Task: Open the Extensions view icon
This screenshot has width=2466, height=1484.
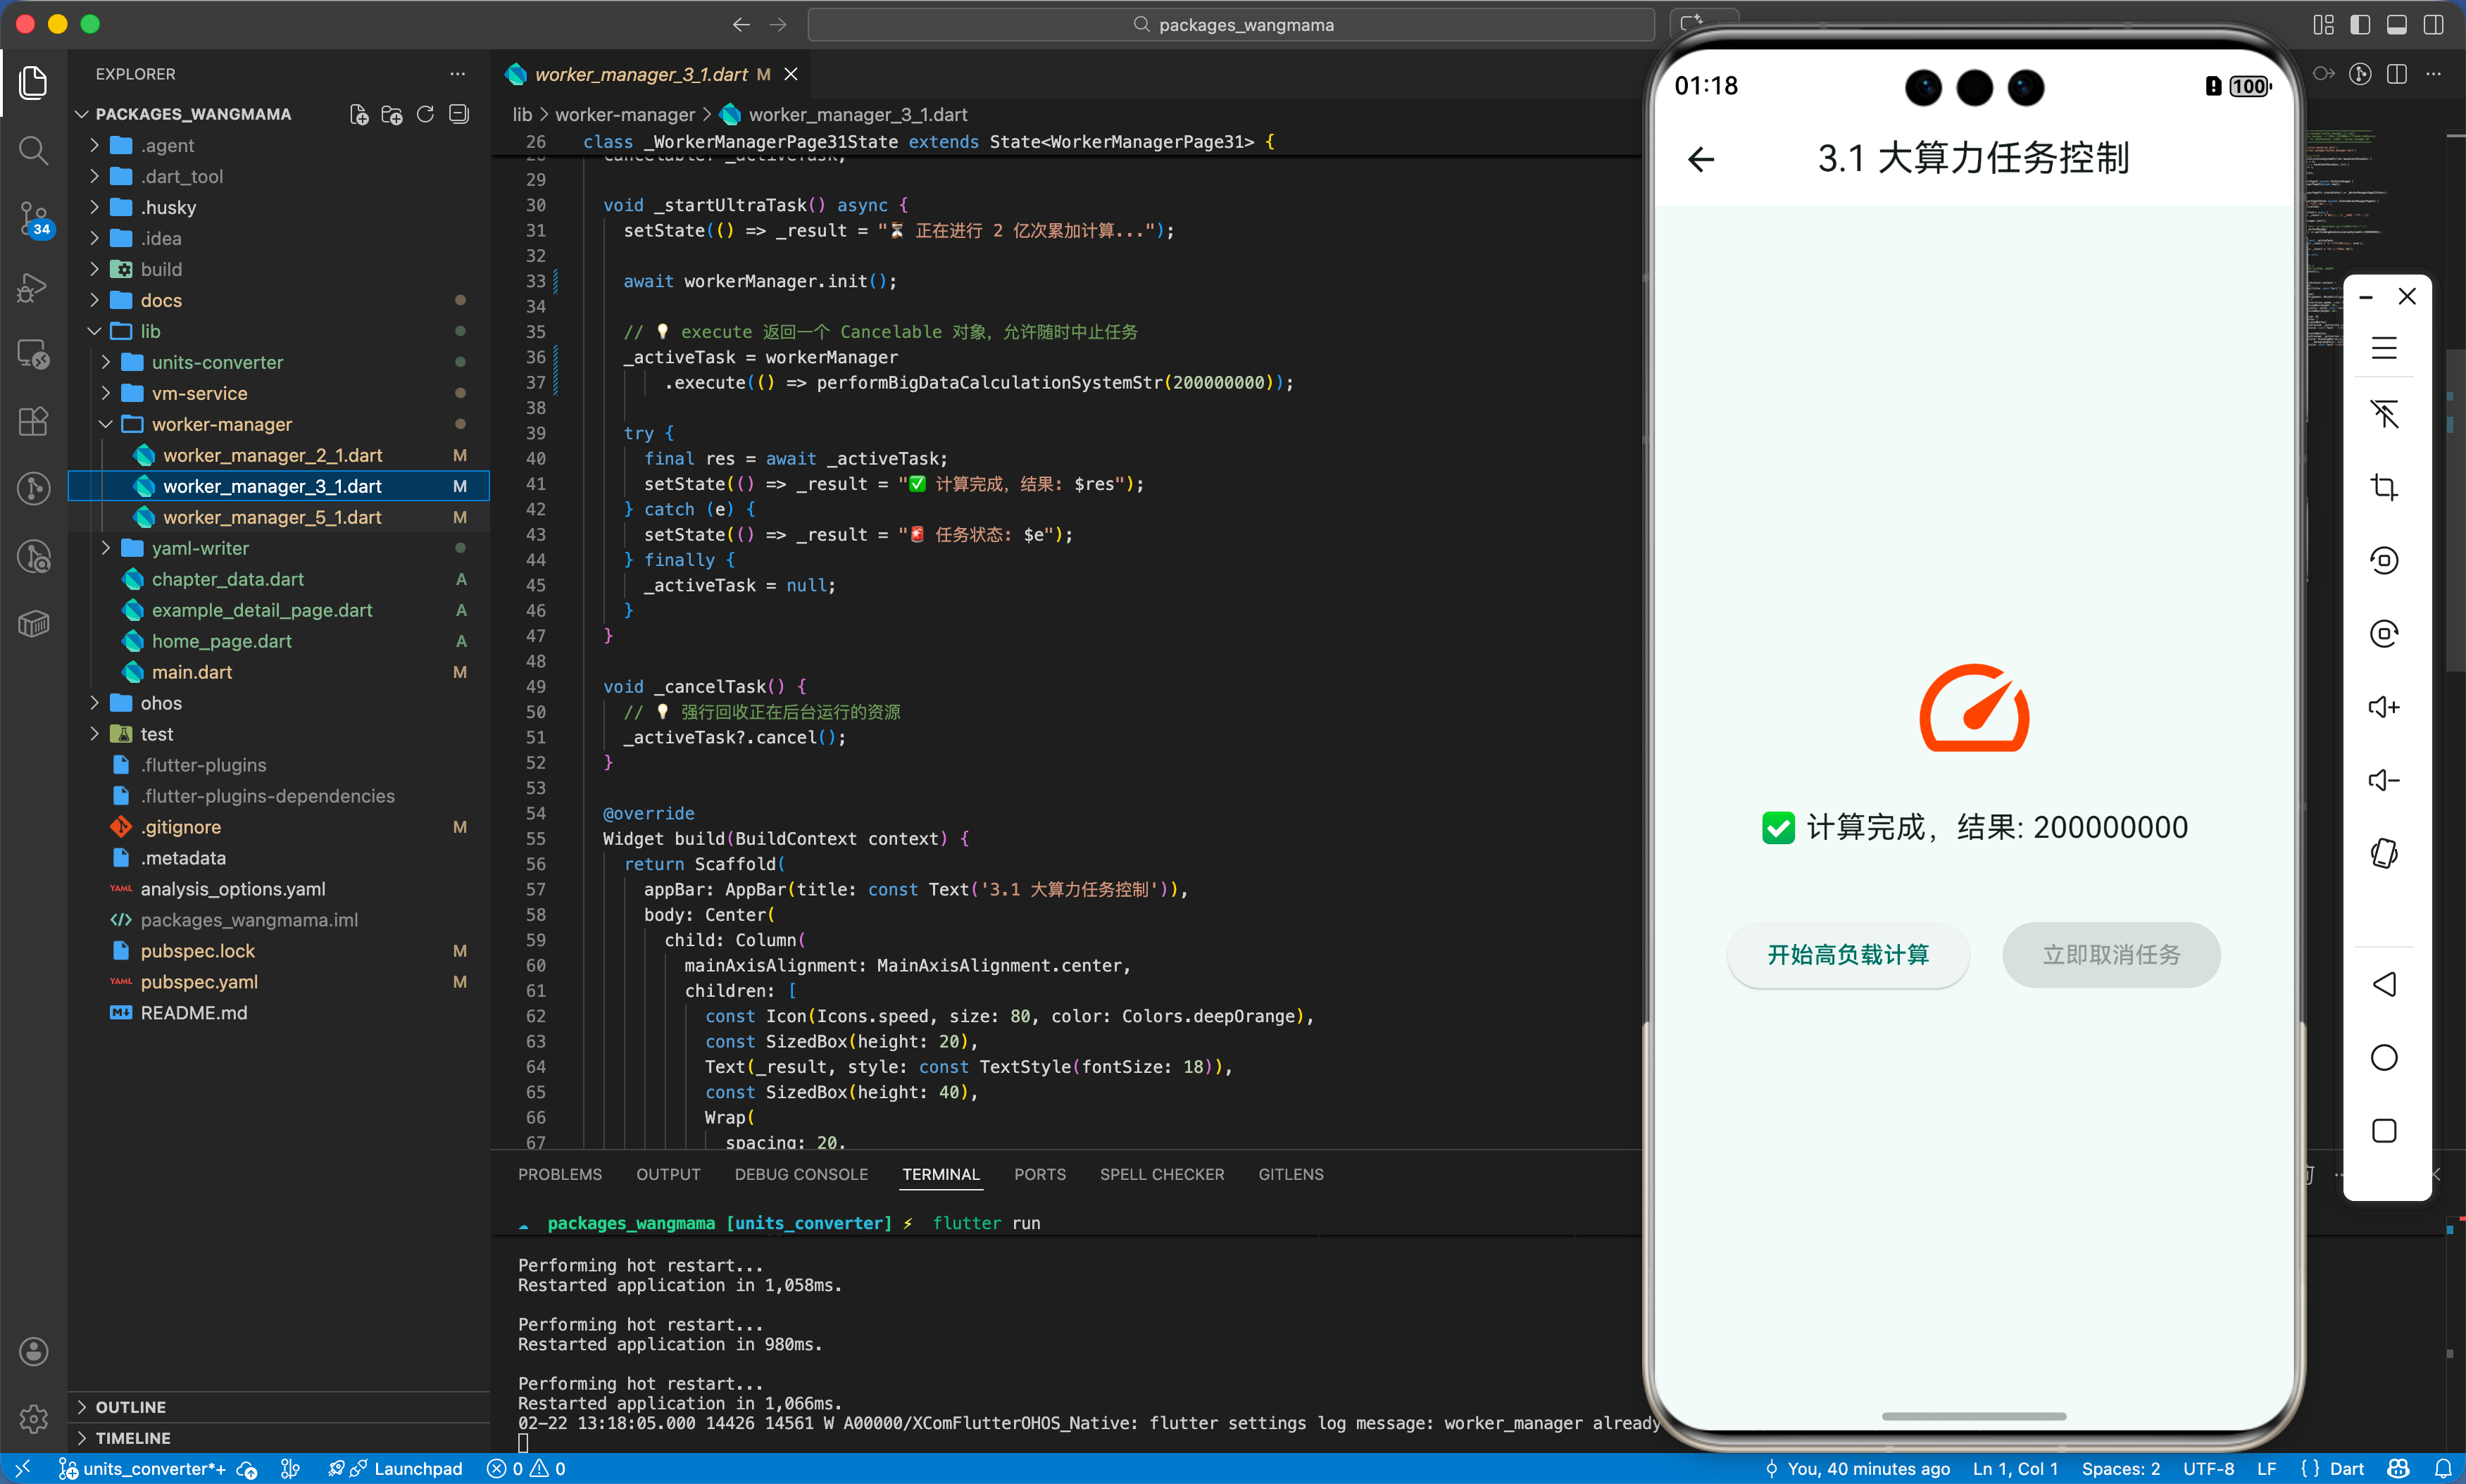Action: click(33, 421)
